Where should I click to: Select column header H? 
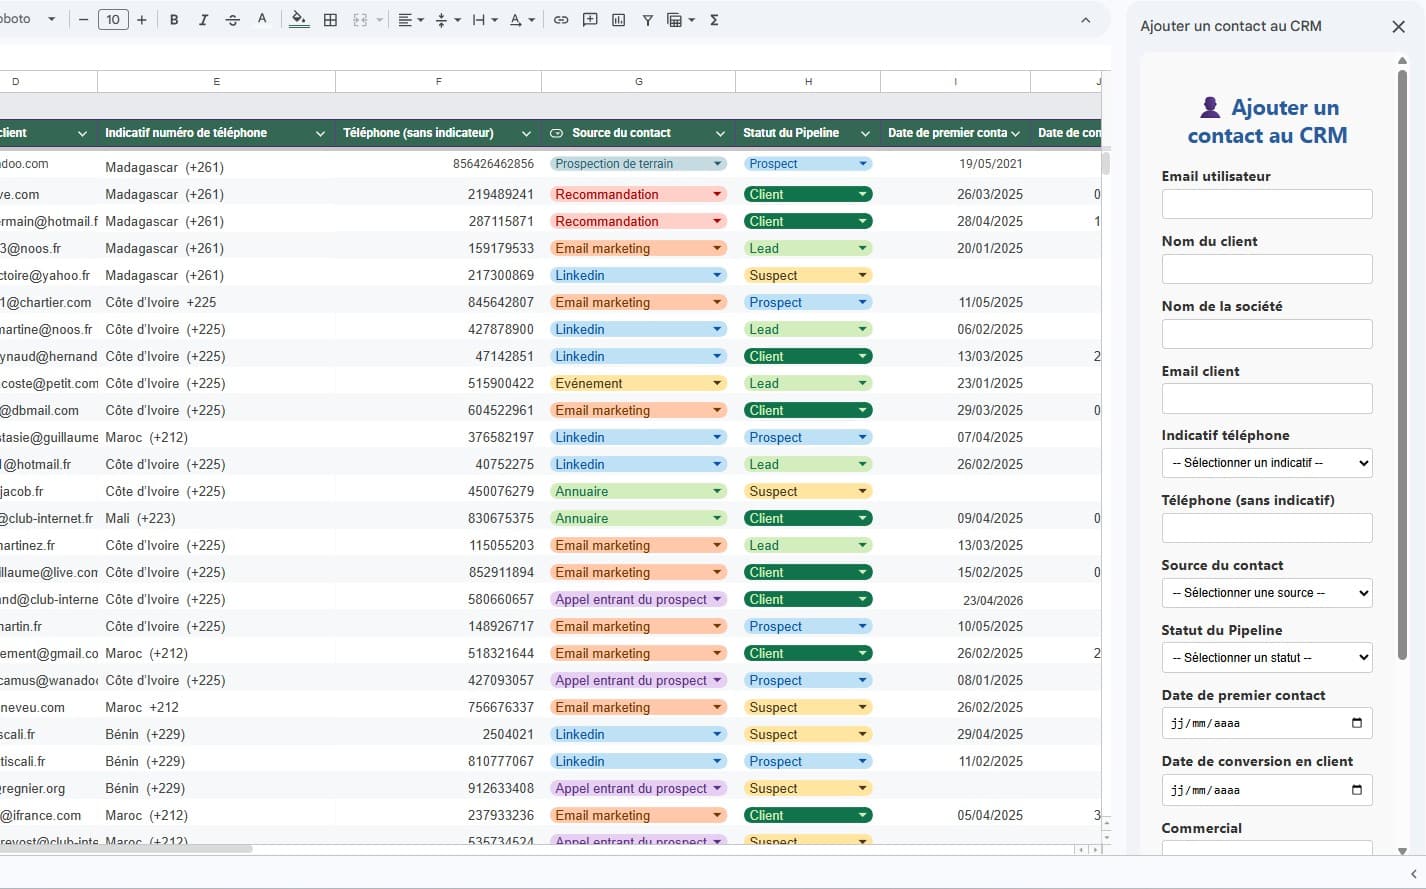coord(808,82)
